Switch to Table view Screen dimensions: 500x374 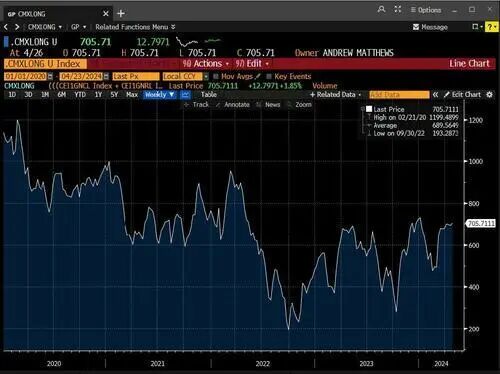209,95
